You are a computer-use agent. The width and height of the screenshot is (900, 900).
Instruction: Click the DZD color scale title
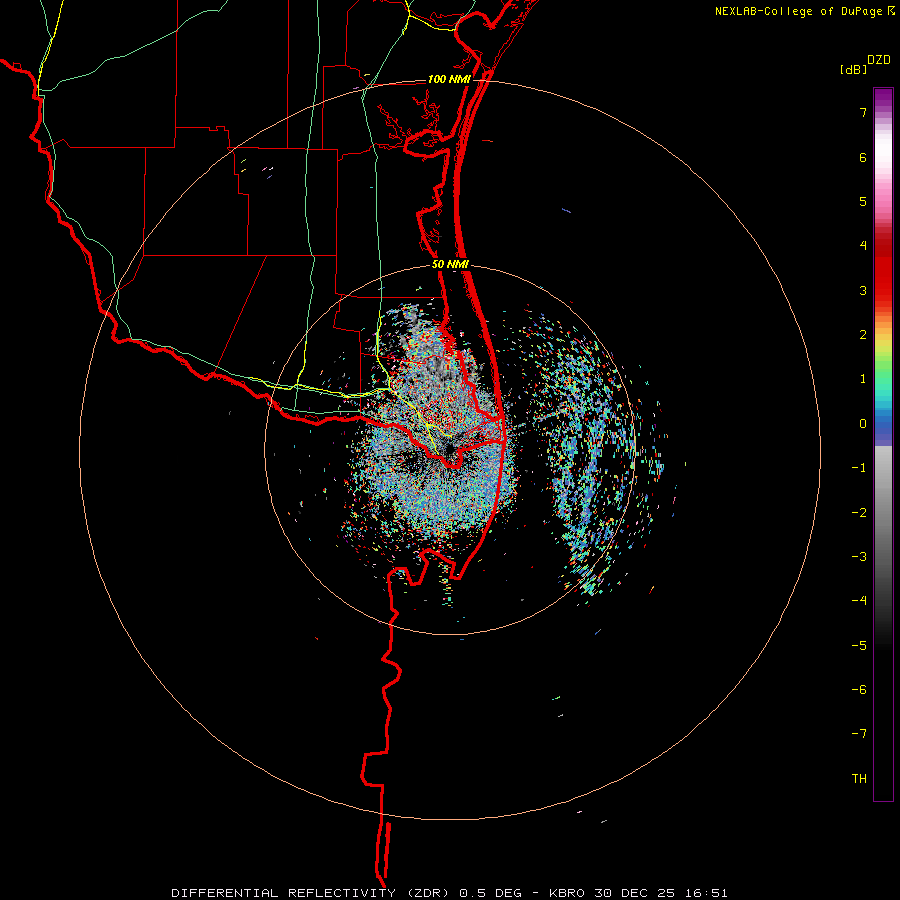(x=879, y=60)
